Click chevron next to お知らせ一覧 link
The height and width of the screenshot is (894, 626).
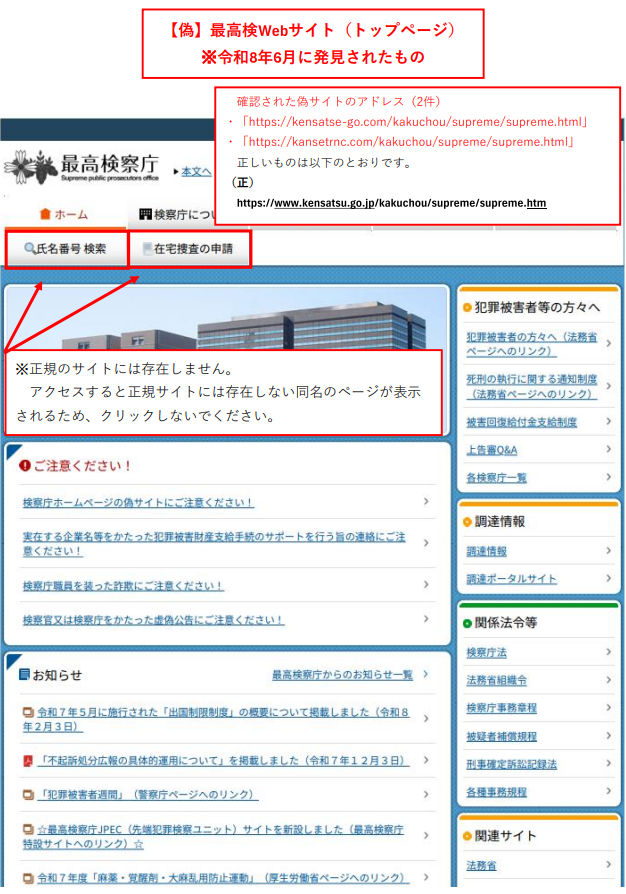pos(426,674)
